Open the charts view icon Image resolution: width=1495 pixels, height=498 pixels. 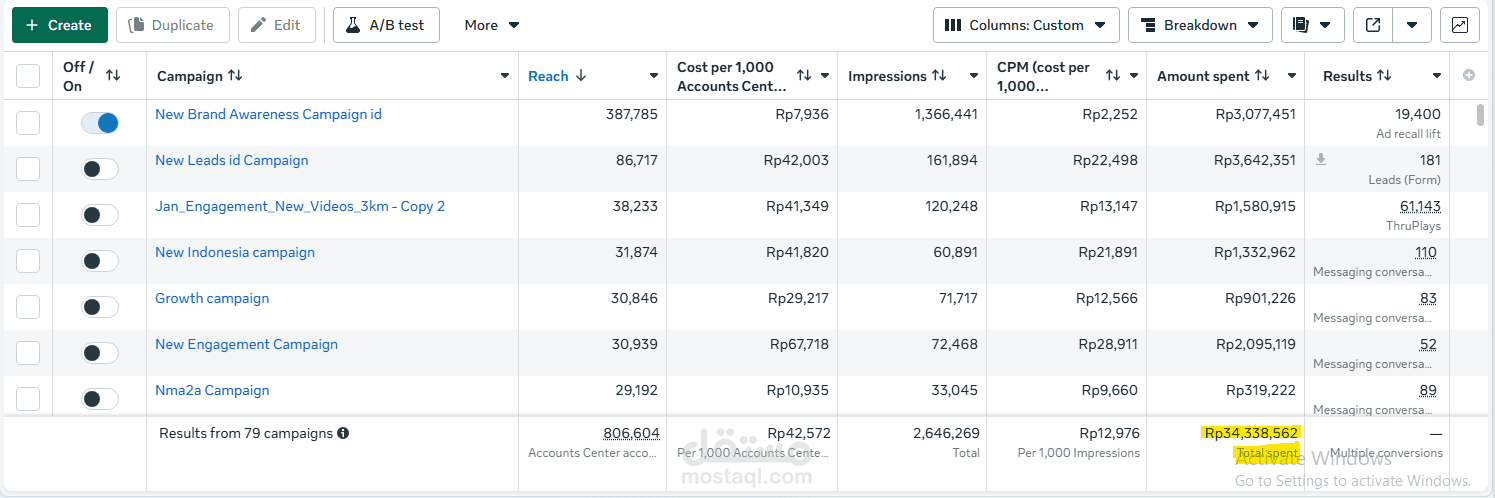coord(1459,25)
